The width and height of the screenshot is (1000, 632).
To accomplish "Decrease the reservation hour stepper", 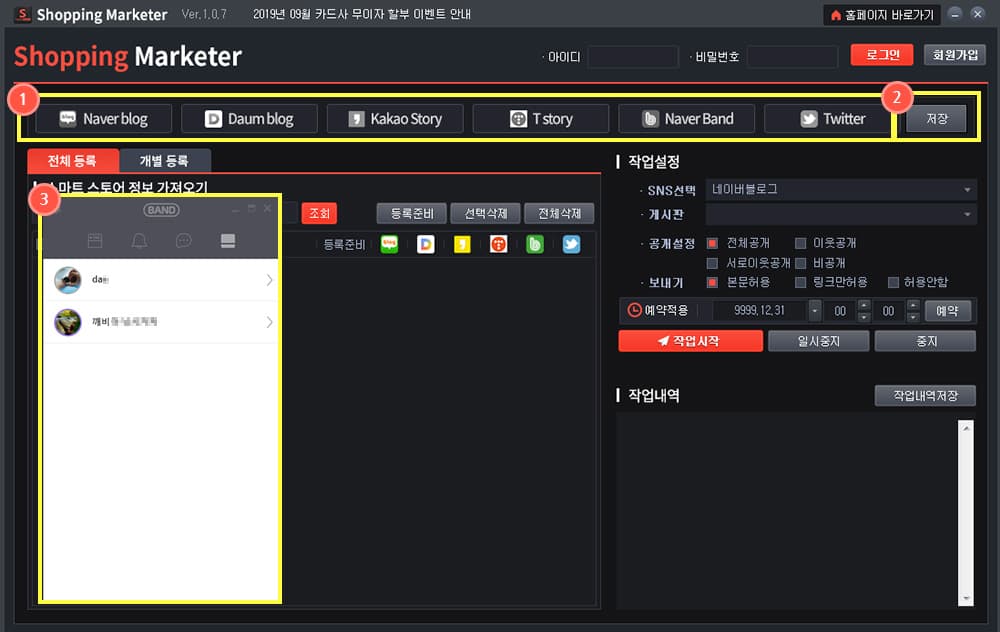I will point(864,316).
